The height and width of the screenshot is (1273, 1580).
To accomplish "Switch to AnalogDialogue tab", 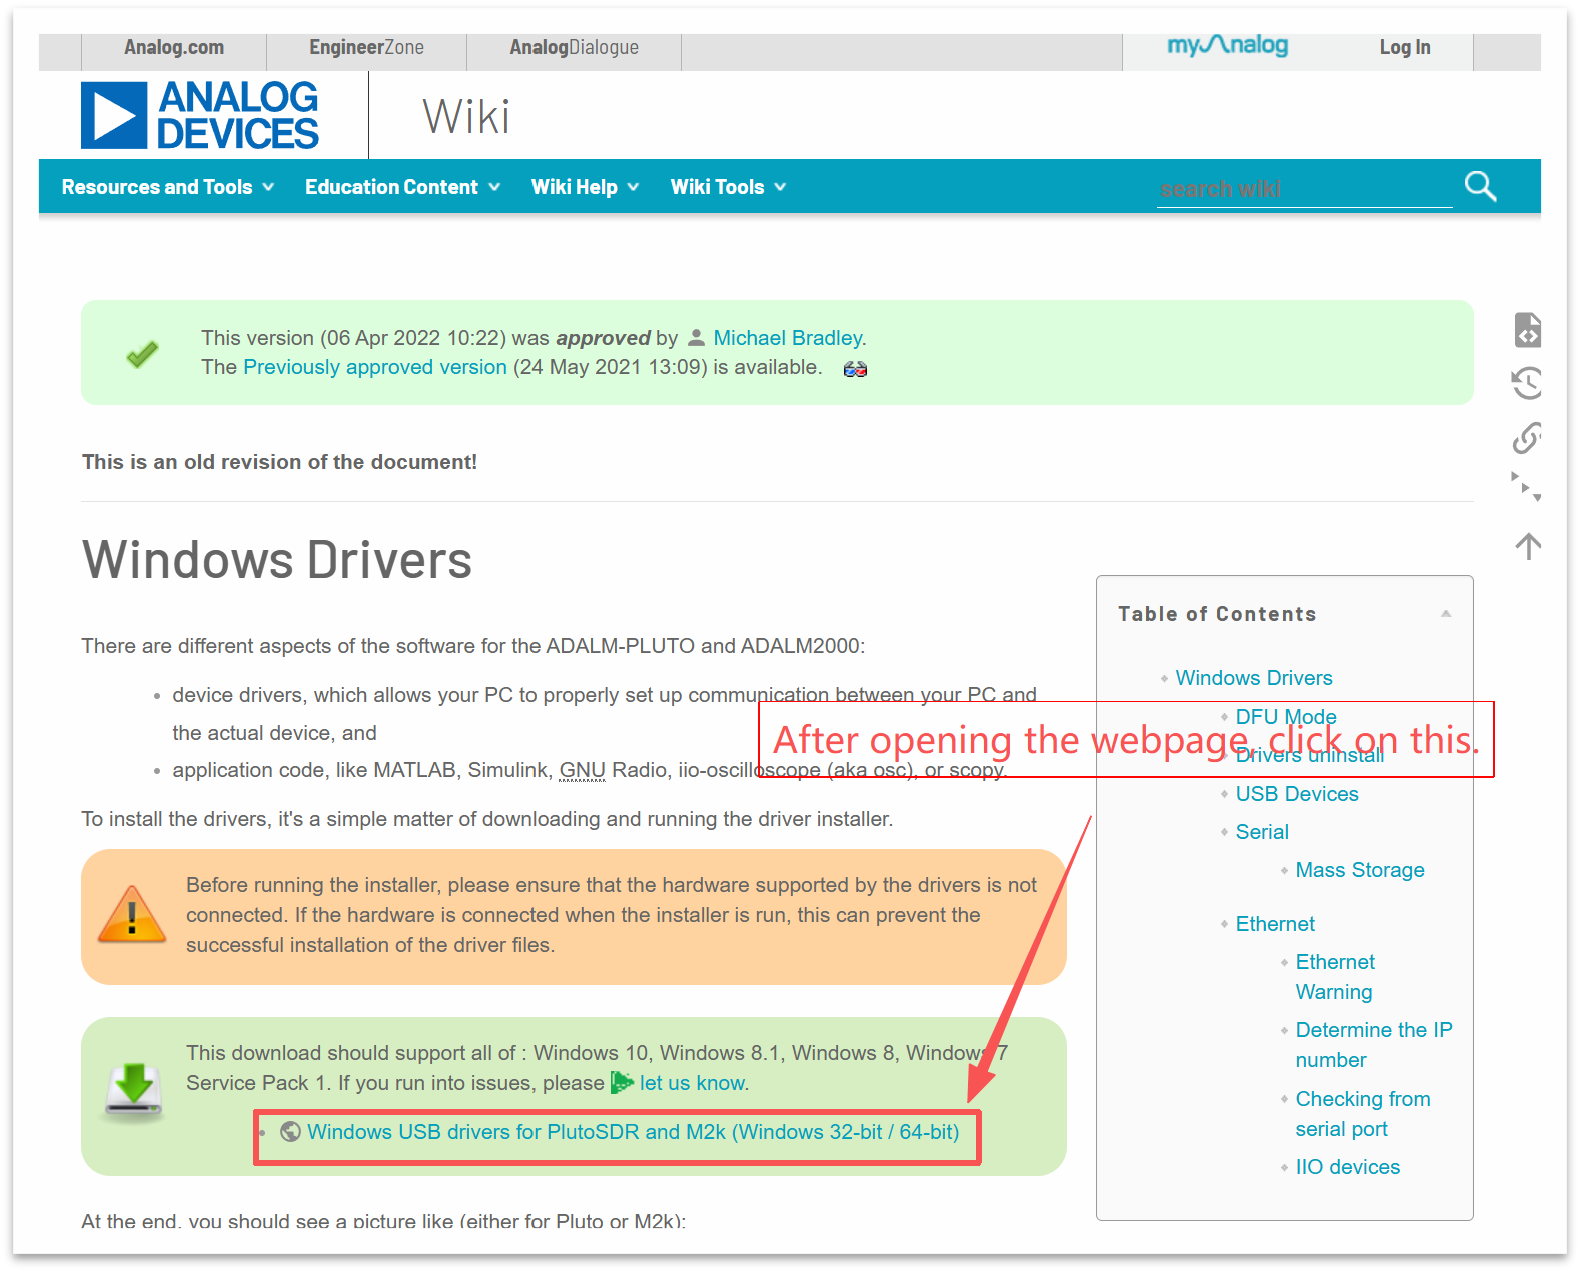I will click(574, 47).
